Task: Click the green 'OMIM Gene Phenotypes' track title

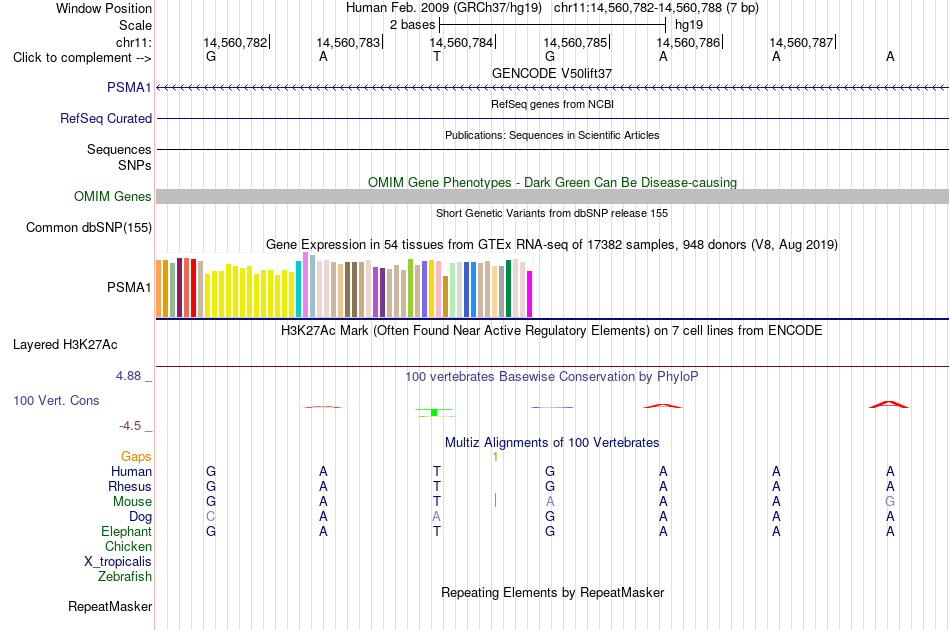Action: tap(553, 182)
